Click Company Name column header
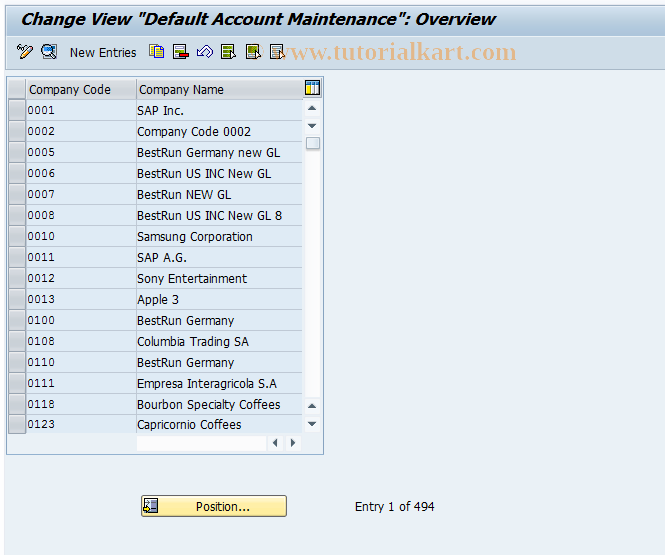The width and height of the screenshot is (665, 555). click(220, 89)
